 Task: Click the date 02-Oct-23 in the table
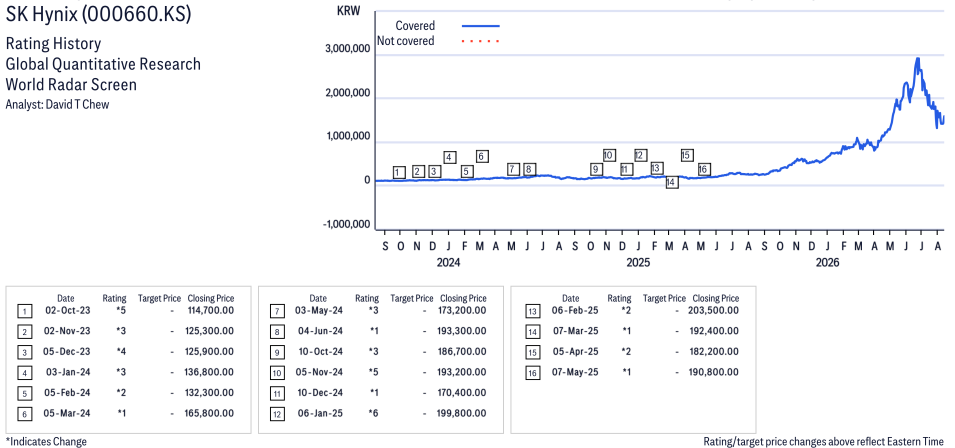(66, 310)
